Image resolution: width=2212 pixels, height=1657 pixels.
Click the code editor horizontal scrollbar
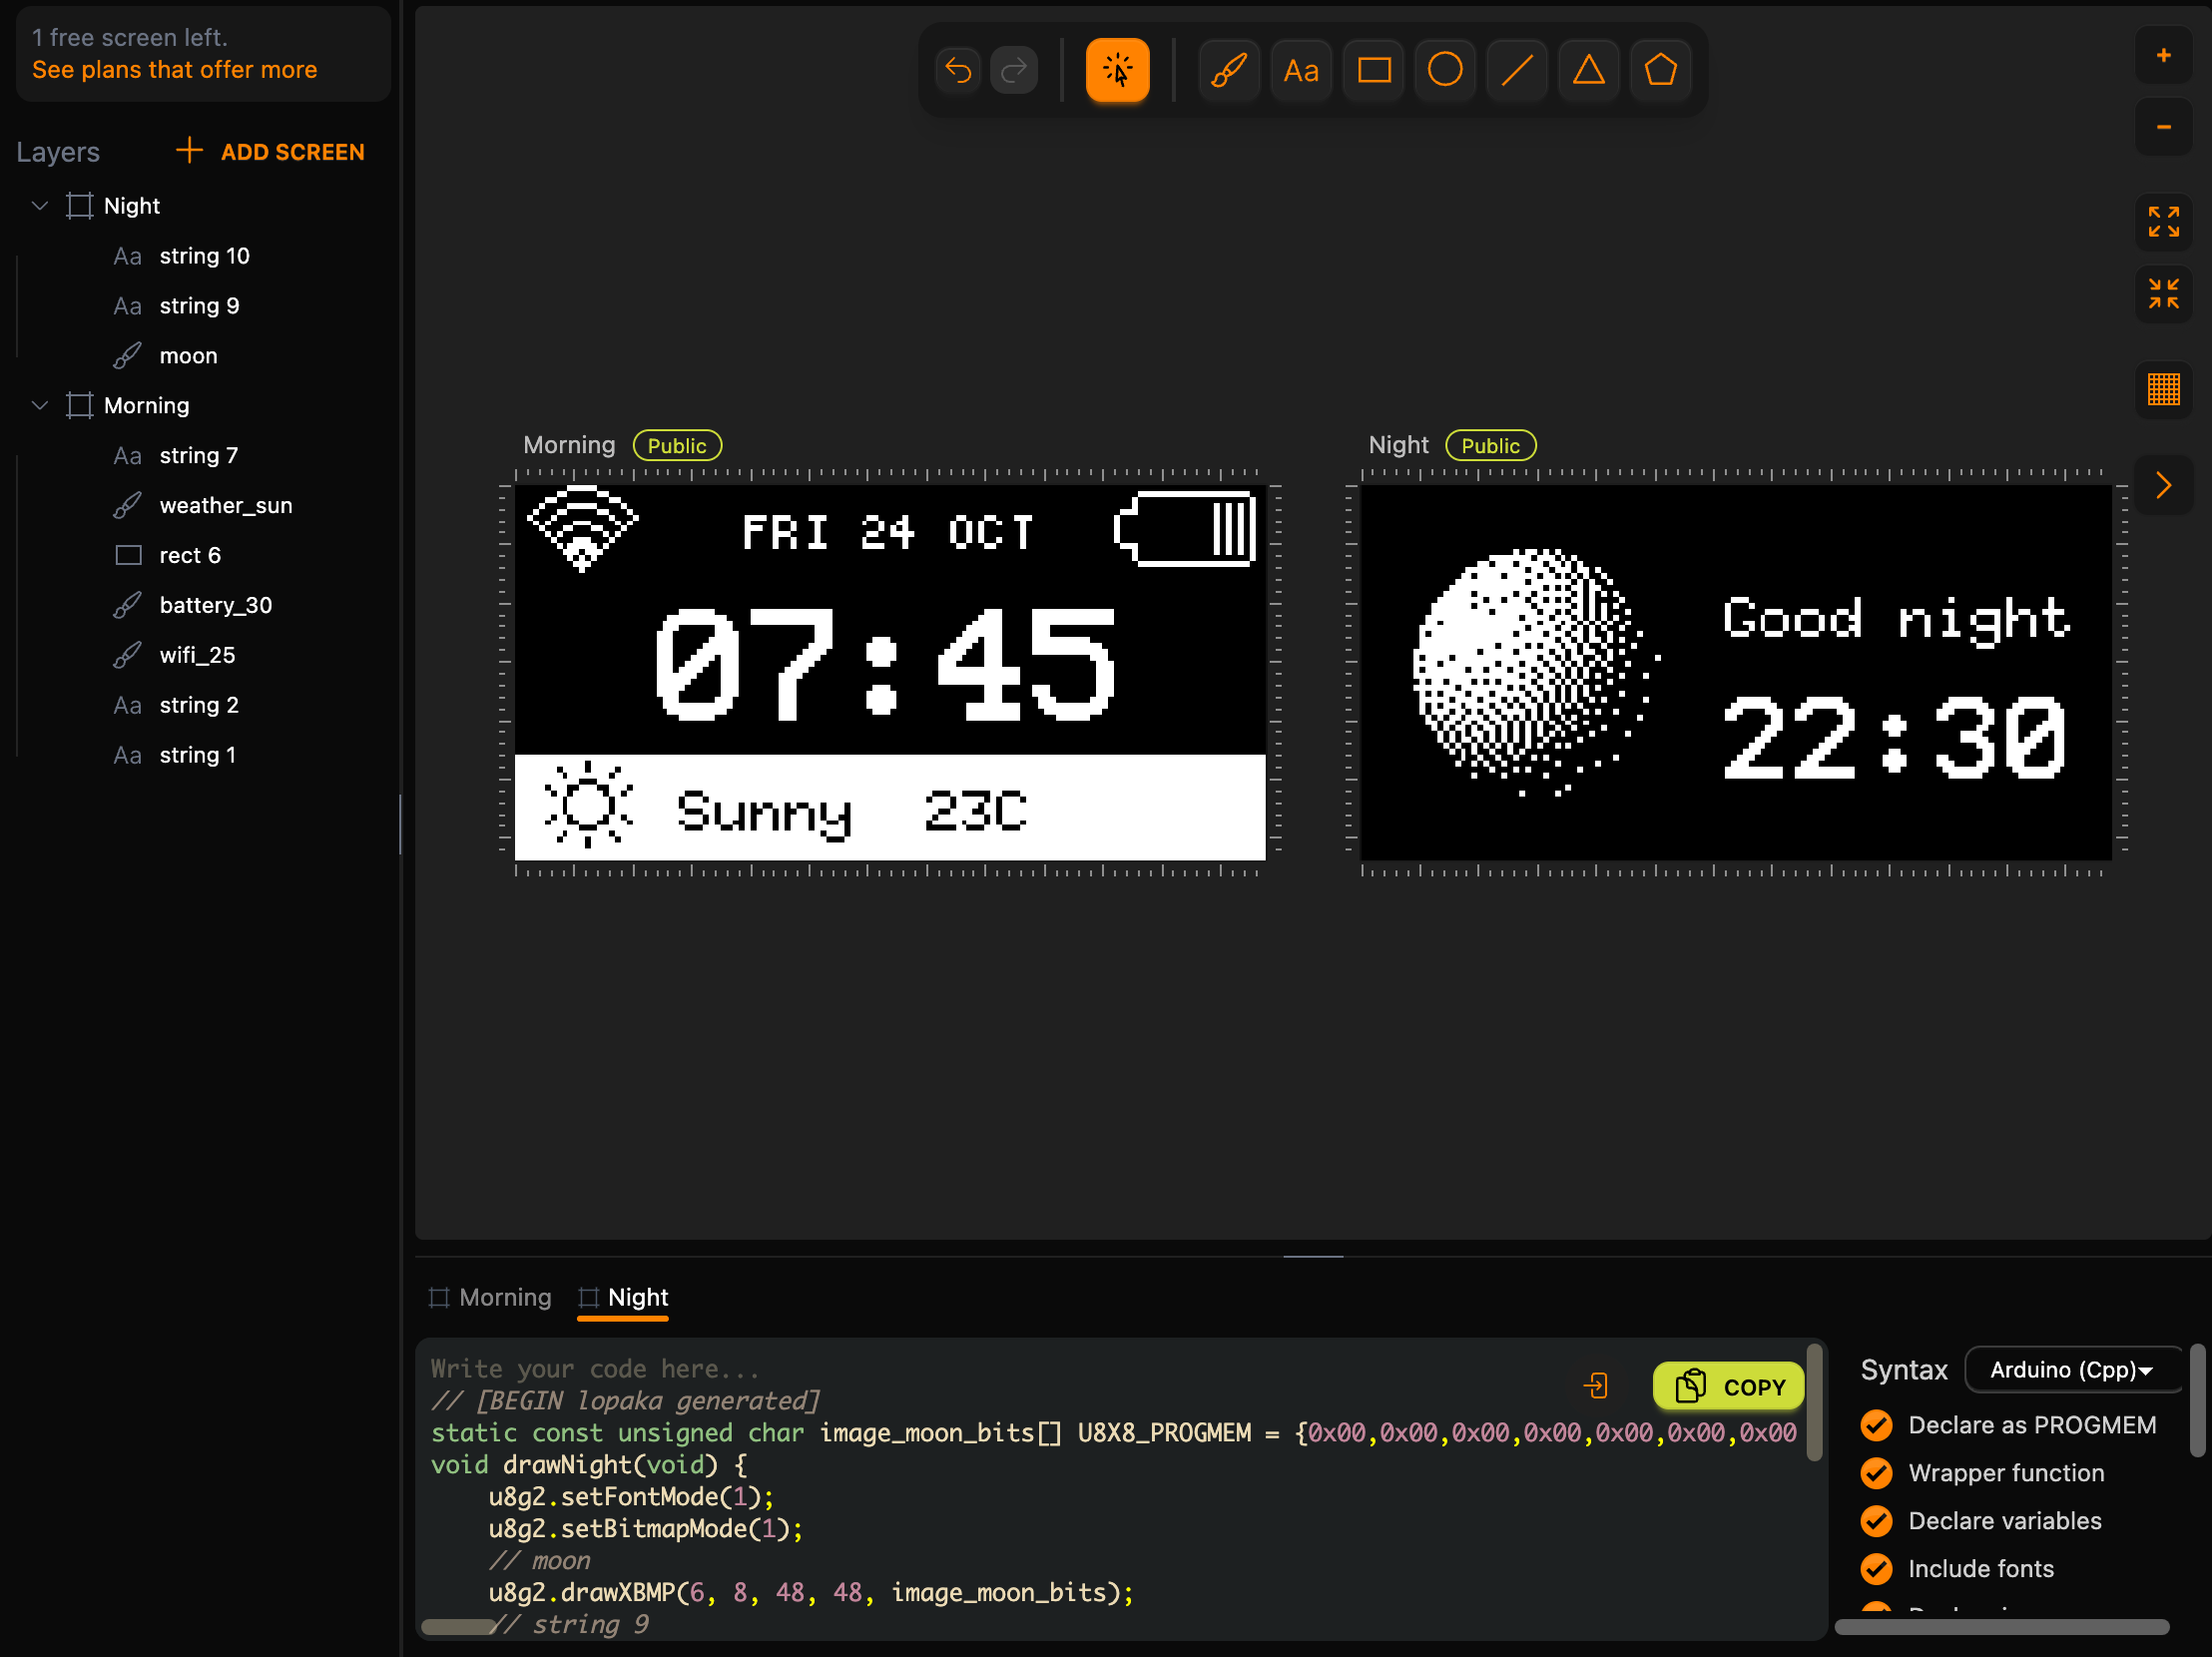(x=458, y=1627)
